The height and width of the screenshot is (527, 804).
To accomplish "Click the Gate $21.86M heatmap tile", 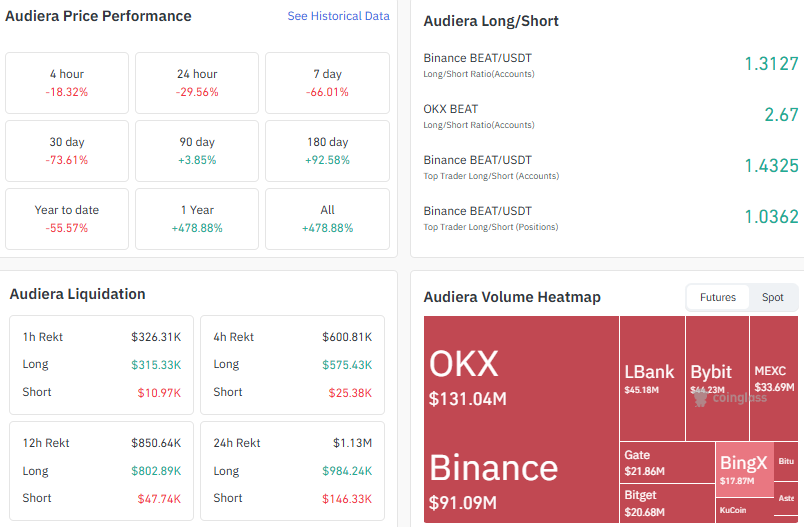I will tap(667, 462).
